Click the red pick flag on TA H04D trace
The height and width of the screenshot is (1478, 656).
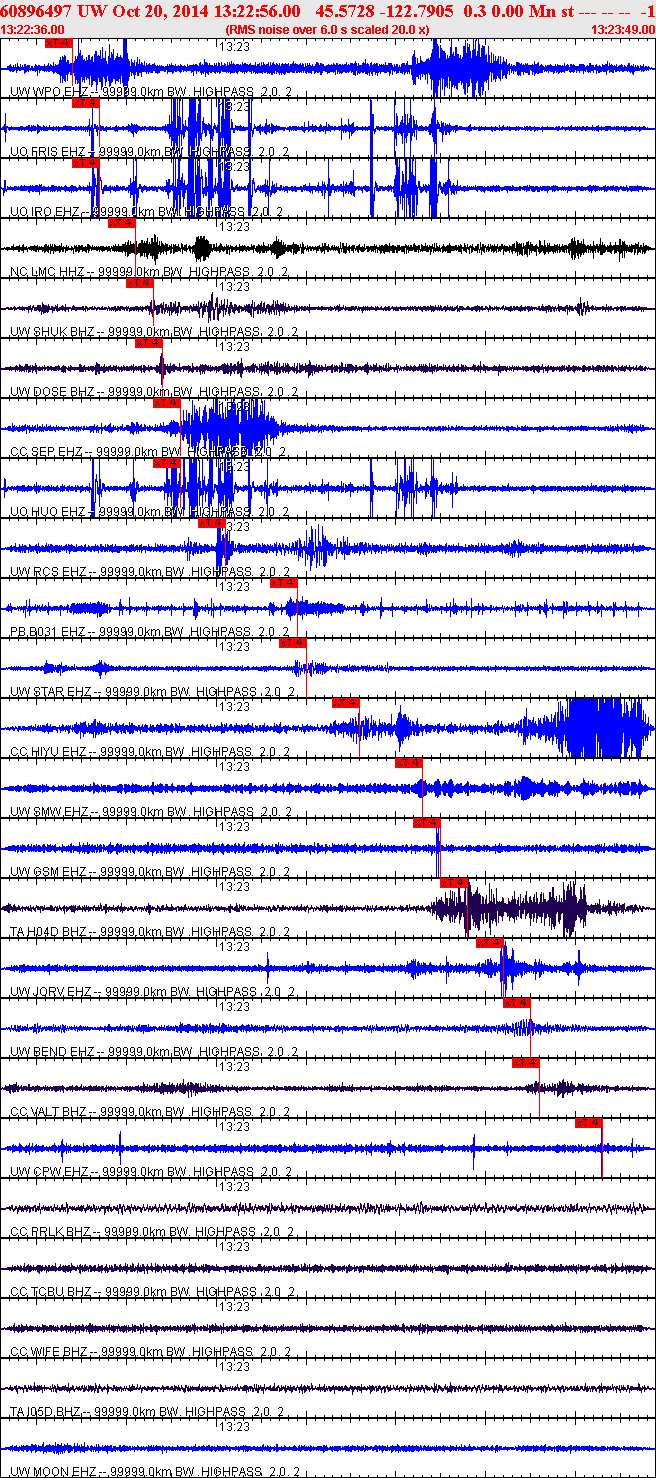click(x=454, y=883)
